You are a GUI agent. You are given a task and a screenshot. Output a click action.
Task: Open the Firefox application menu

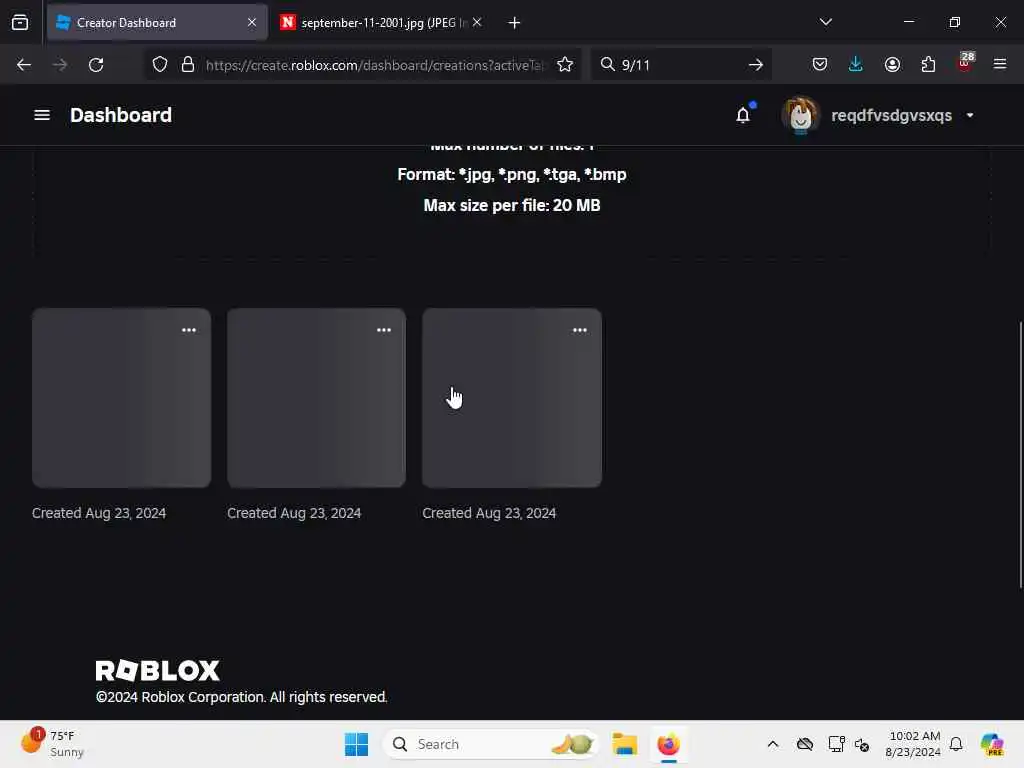click(1000, 64)
